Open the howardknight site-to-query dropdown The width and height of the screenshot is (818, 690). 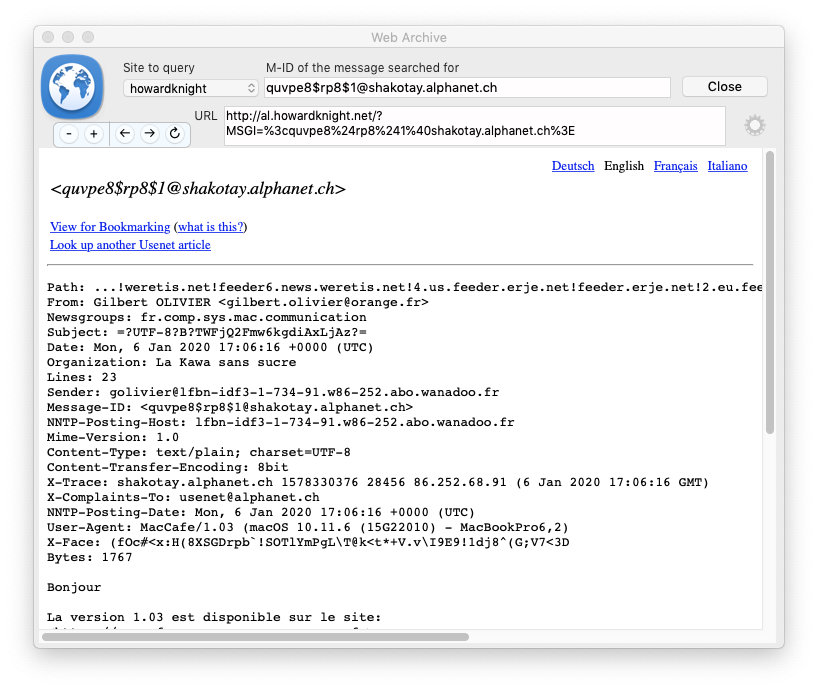click(x=190, y=87)
